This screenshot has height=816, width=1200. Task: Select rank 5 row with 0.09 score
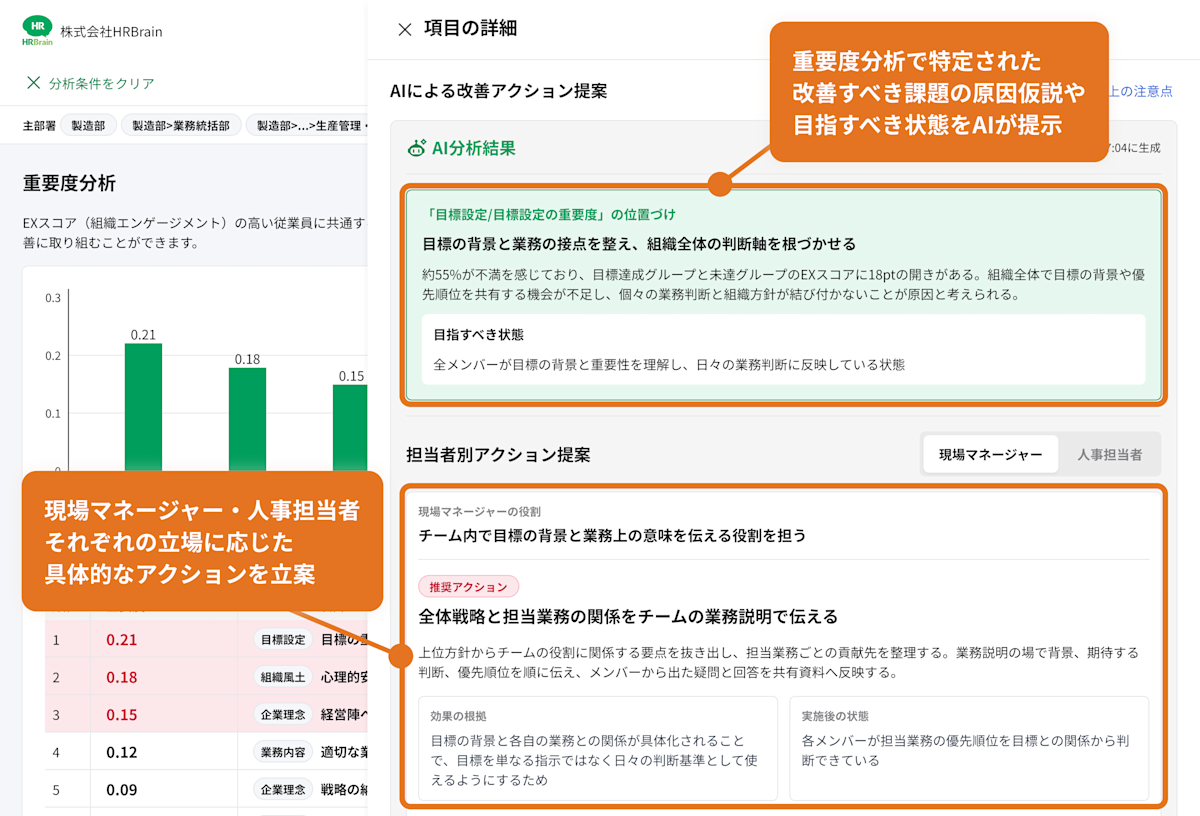click(206, 790)
